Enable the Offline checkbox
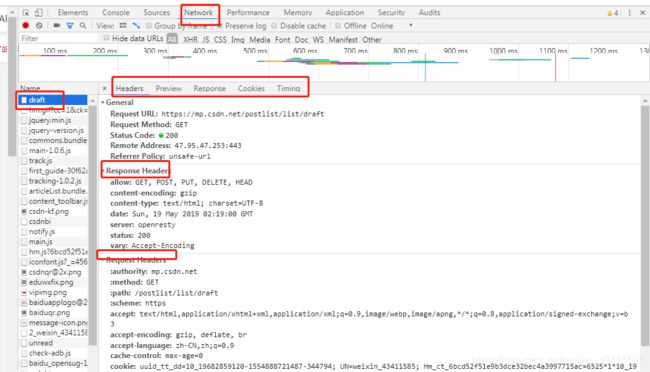The width and height of the screenshot is (650, 372). [x=338, y=26]
